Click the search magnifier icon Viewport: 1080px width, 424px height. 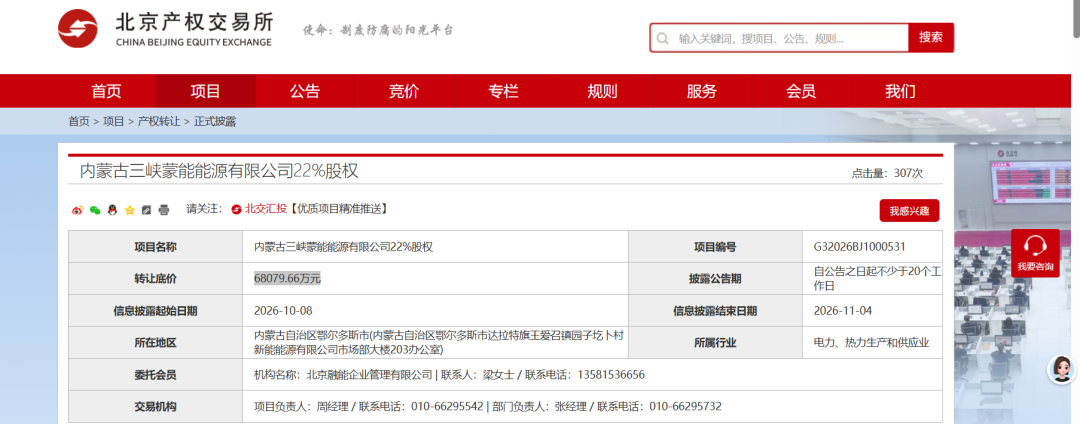pyautogui.click(x=663, y=38)
